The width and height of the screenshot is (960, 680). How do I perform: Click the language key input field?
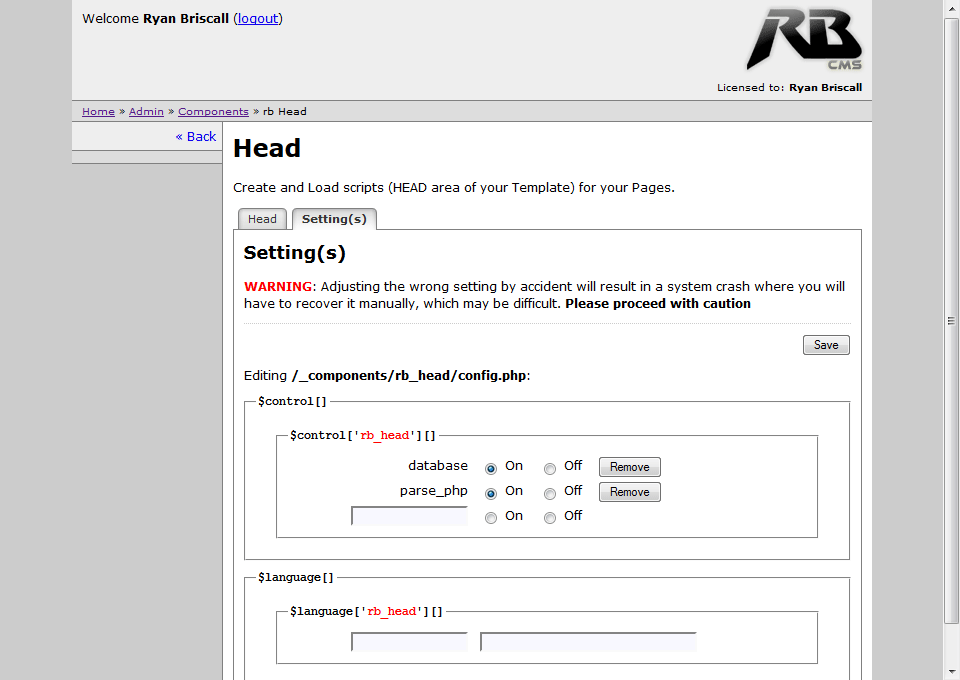pyautogui.click(x=409, y=642)
